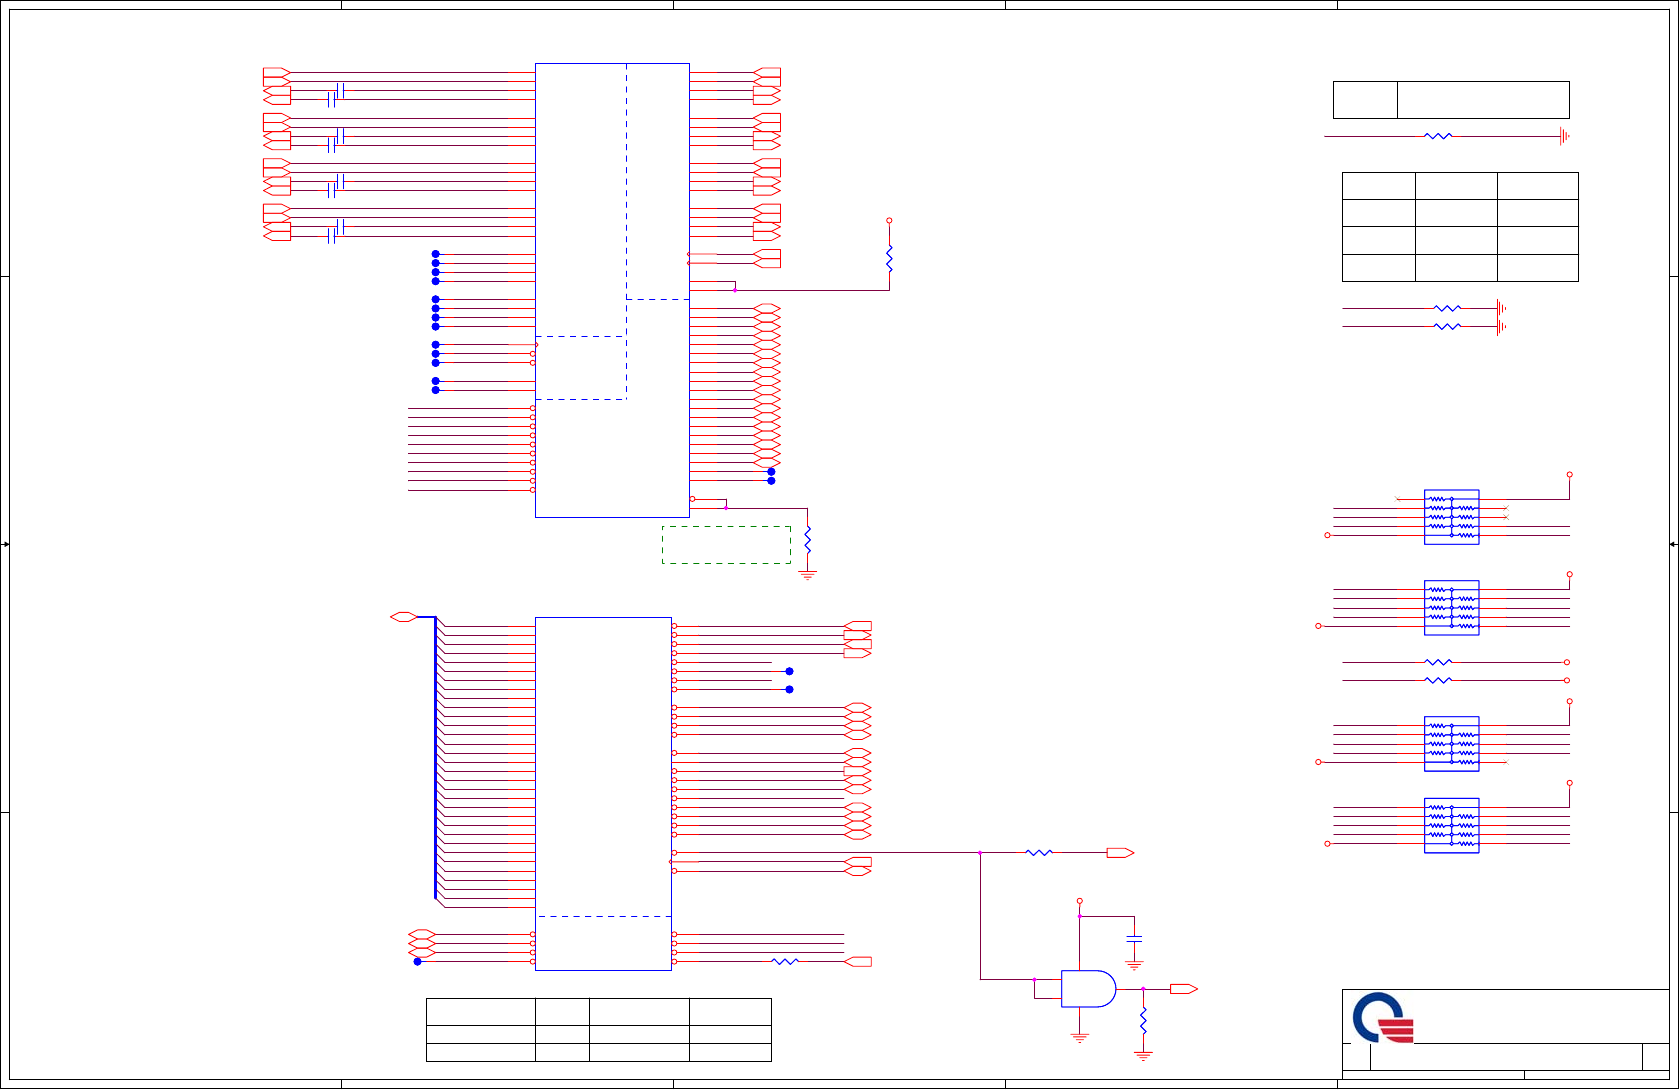Select the blue AND gate symbol
This screenshot has height=1090, width=1680.
(1088, 988)
